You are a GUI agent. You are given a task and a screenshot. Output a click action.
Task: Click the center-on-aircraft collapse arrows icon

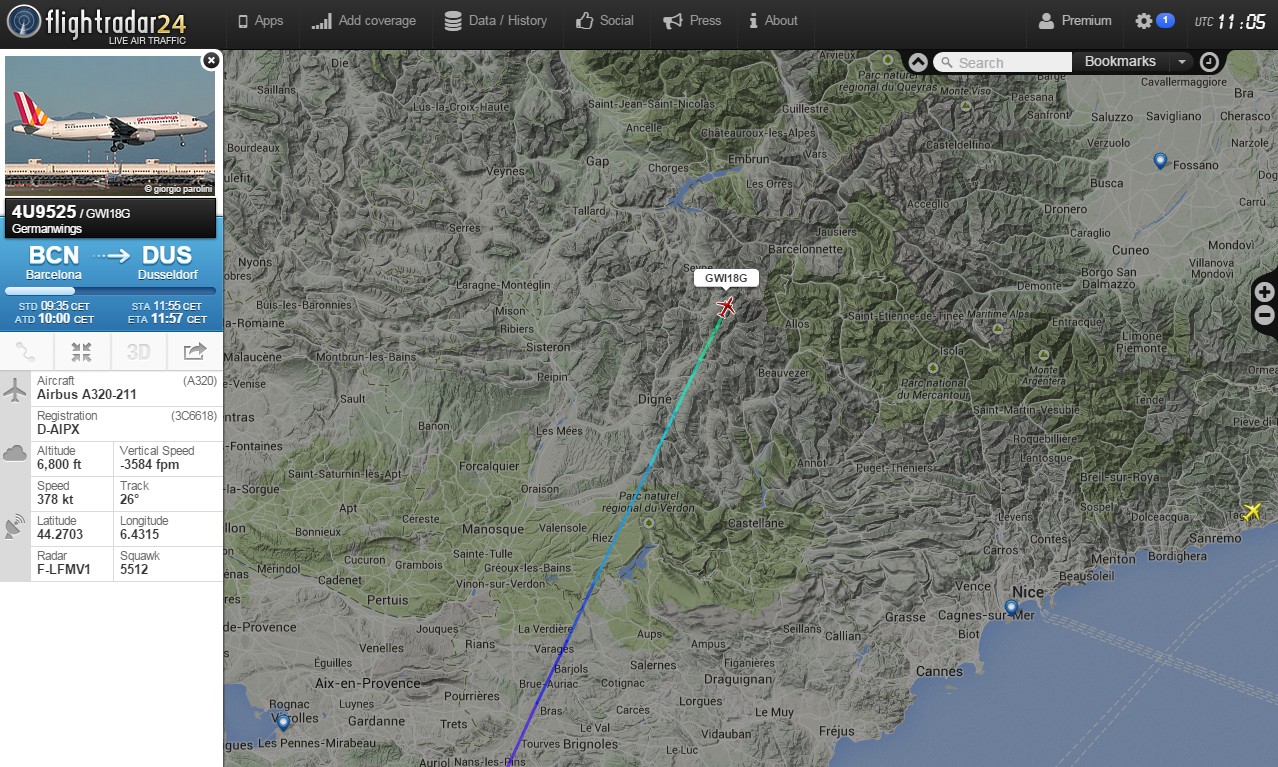82,351
